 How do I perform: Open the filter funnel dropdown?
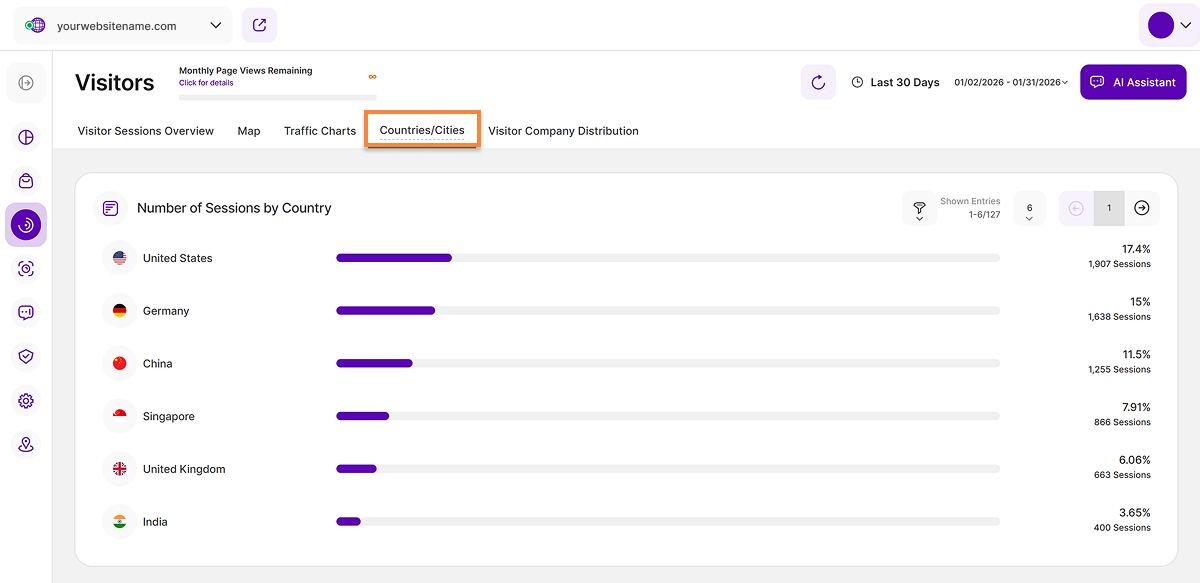(x=919, y=209)
